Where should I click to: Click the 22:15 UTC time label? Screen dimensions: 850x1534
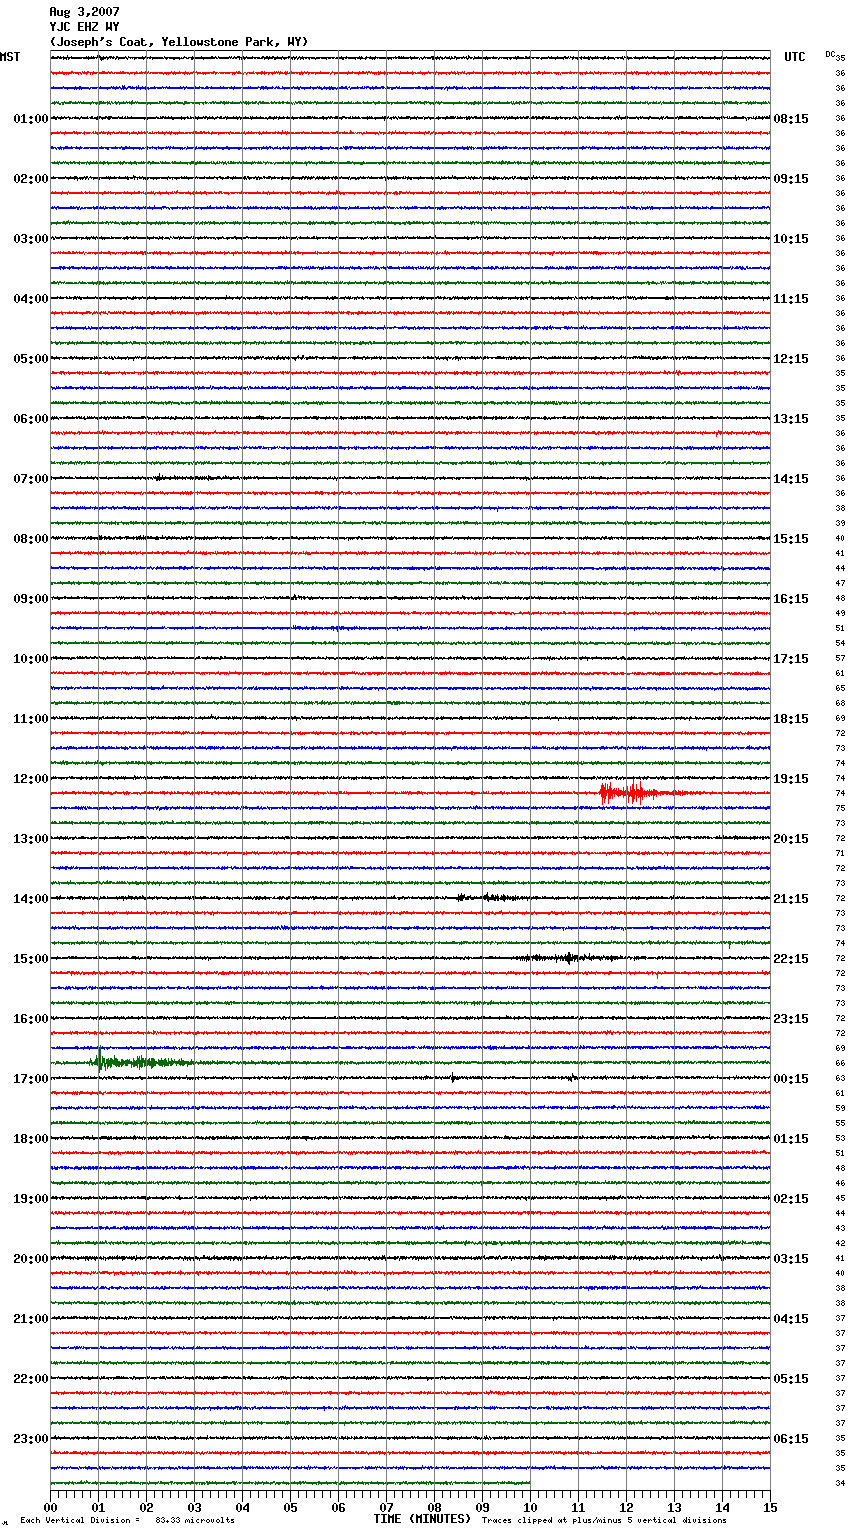tap(791, 959)
